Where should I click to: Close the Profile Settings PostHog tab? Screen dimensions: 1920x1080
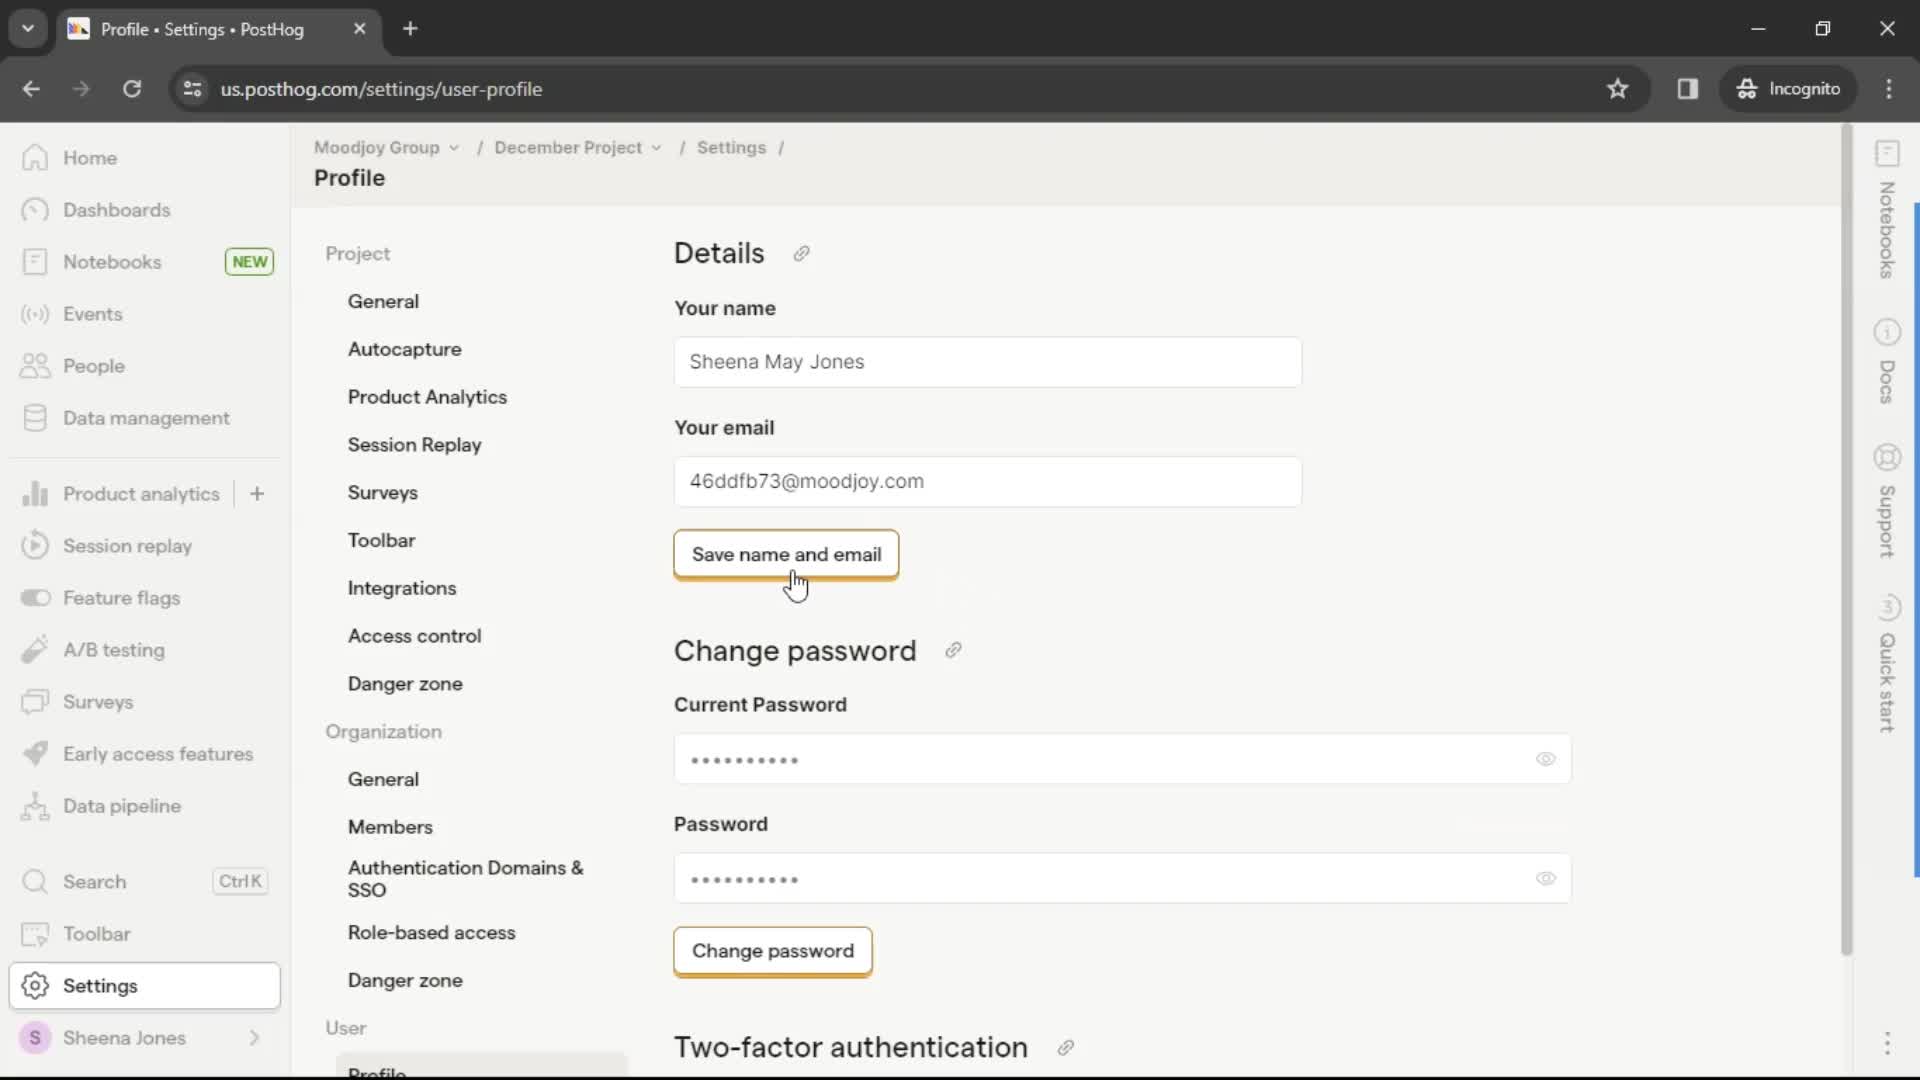[359, 29]
